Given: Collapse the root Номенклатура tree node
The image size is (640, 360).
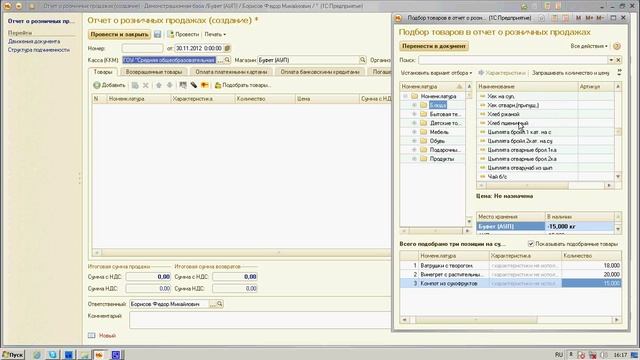Looking at the screenshot, I should click(405, 96).
